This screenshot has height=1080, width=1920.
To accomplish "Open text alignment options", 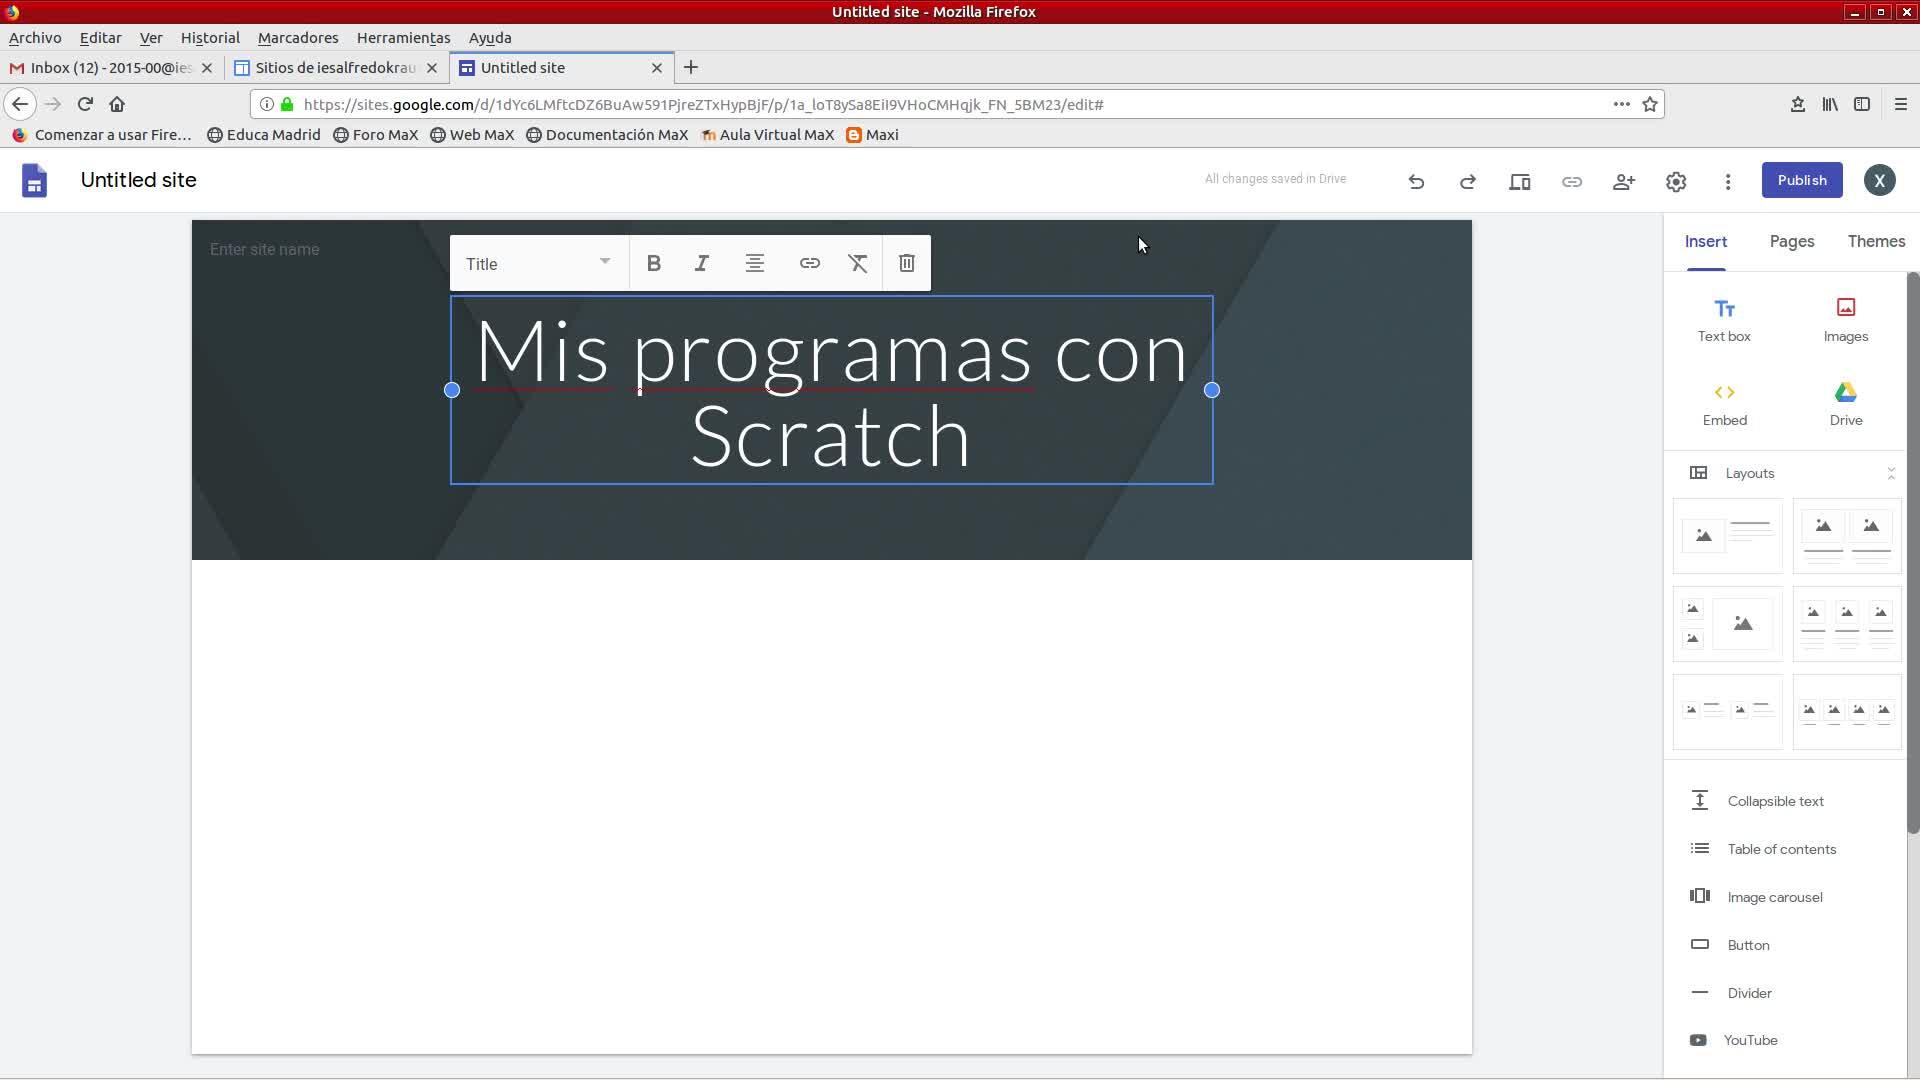I will tap(755, 263).
